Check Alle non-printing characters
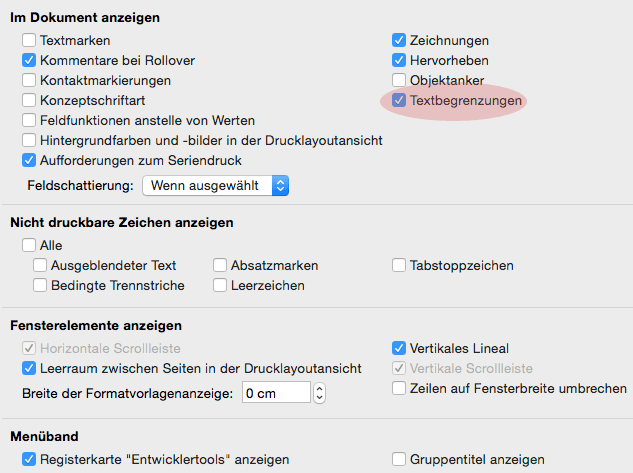This screenshot has width=633, height=473. tap(28, 245)
